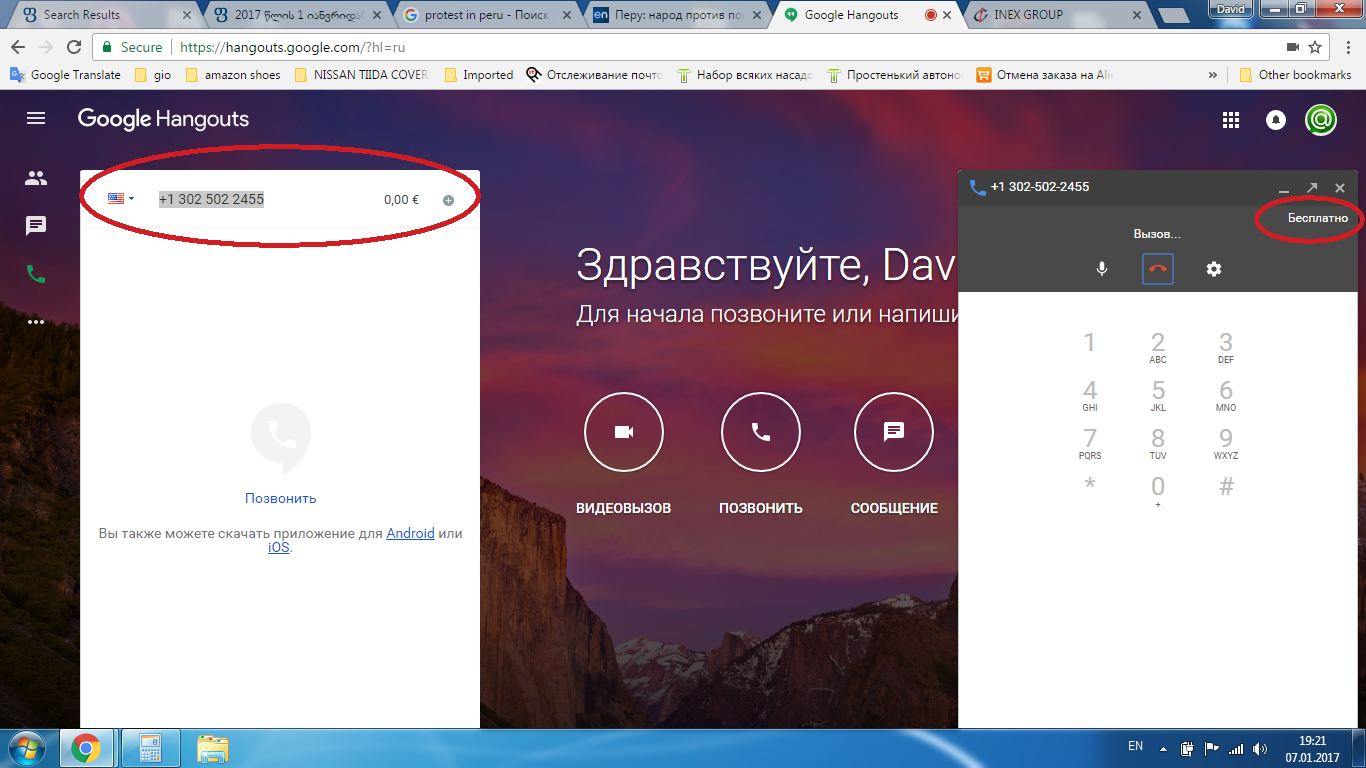Dial digit 1 on keypad
1366x768 pixels.
click(x=1090, y=345)
